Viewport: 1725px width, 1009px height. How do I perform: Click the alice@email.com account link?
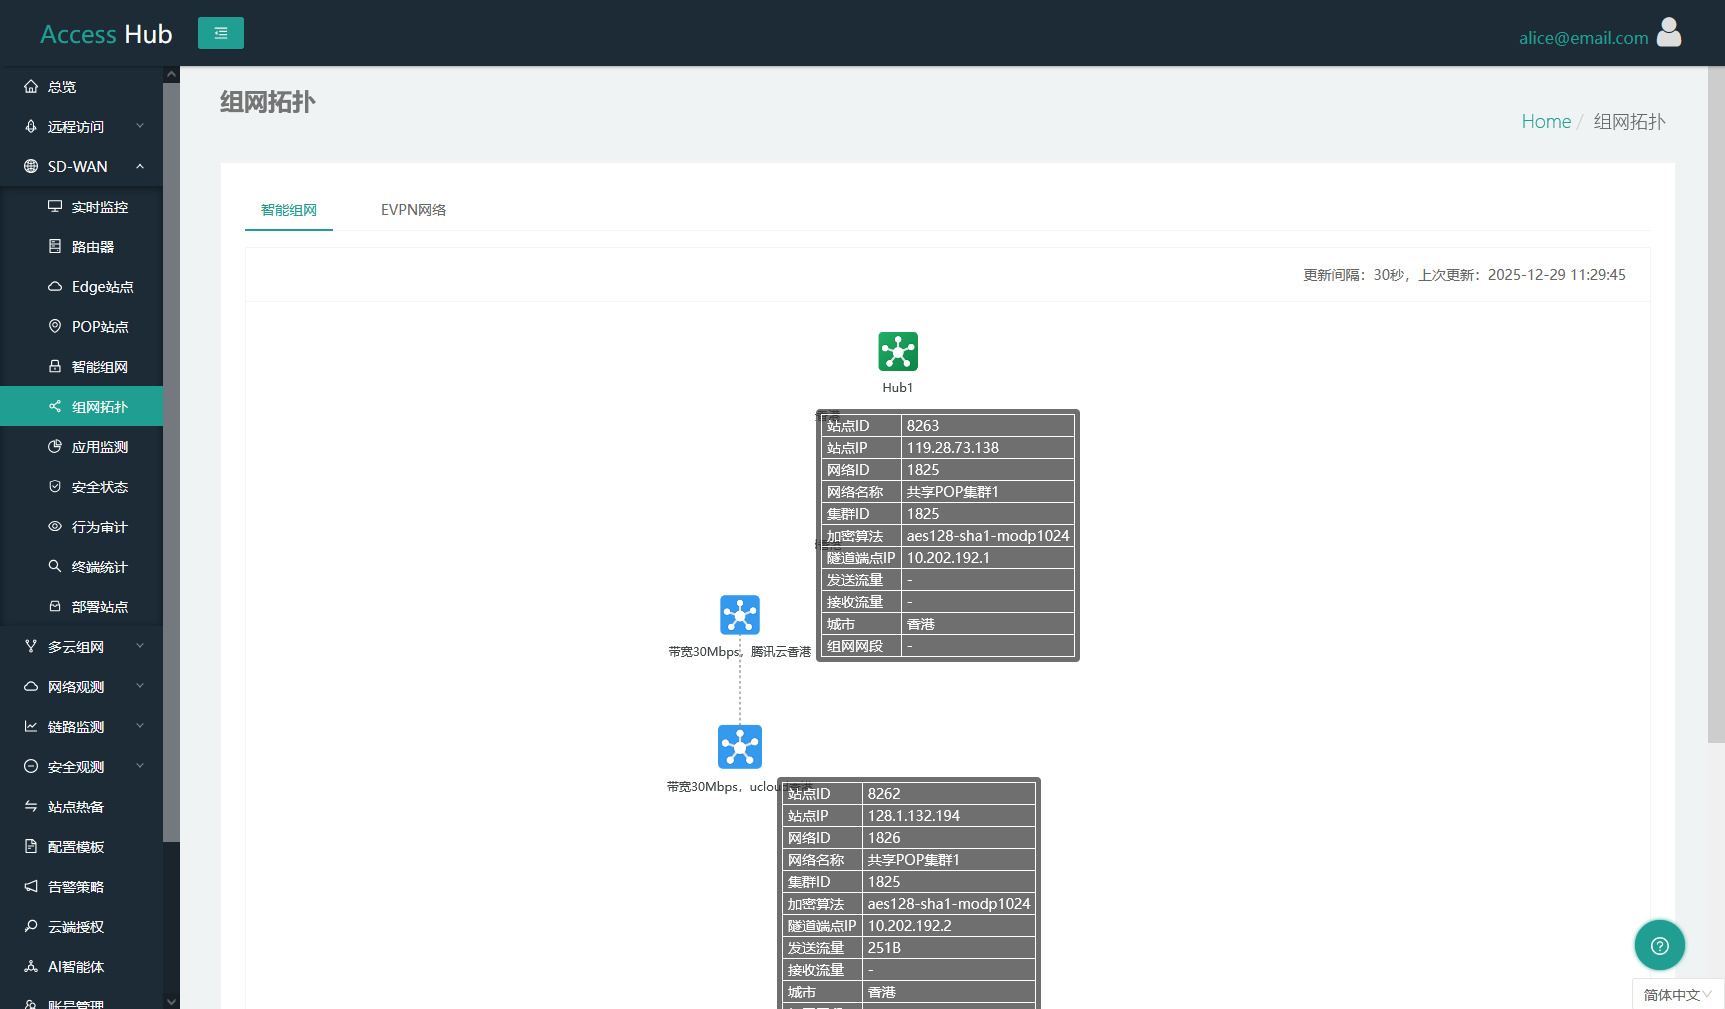1583,38
